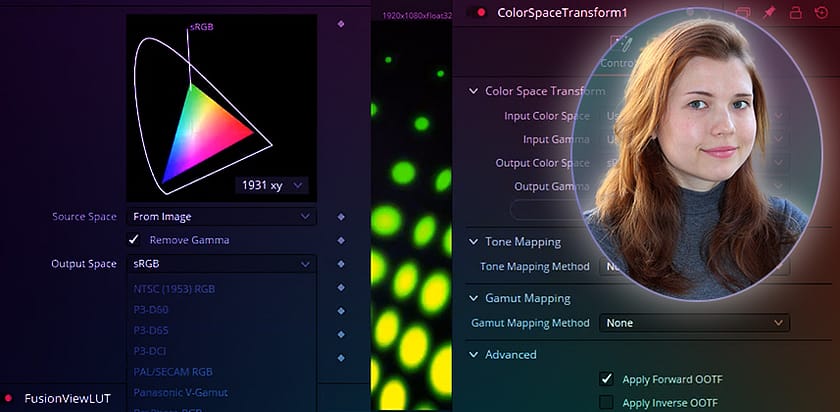Click the keyframe diamond for Source Space
Screen dimensions: 840x412
[341, 217]
